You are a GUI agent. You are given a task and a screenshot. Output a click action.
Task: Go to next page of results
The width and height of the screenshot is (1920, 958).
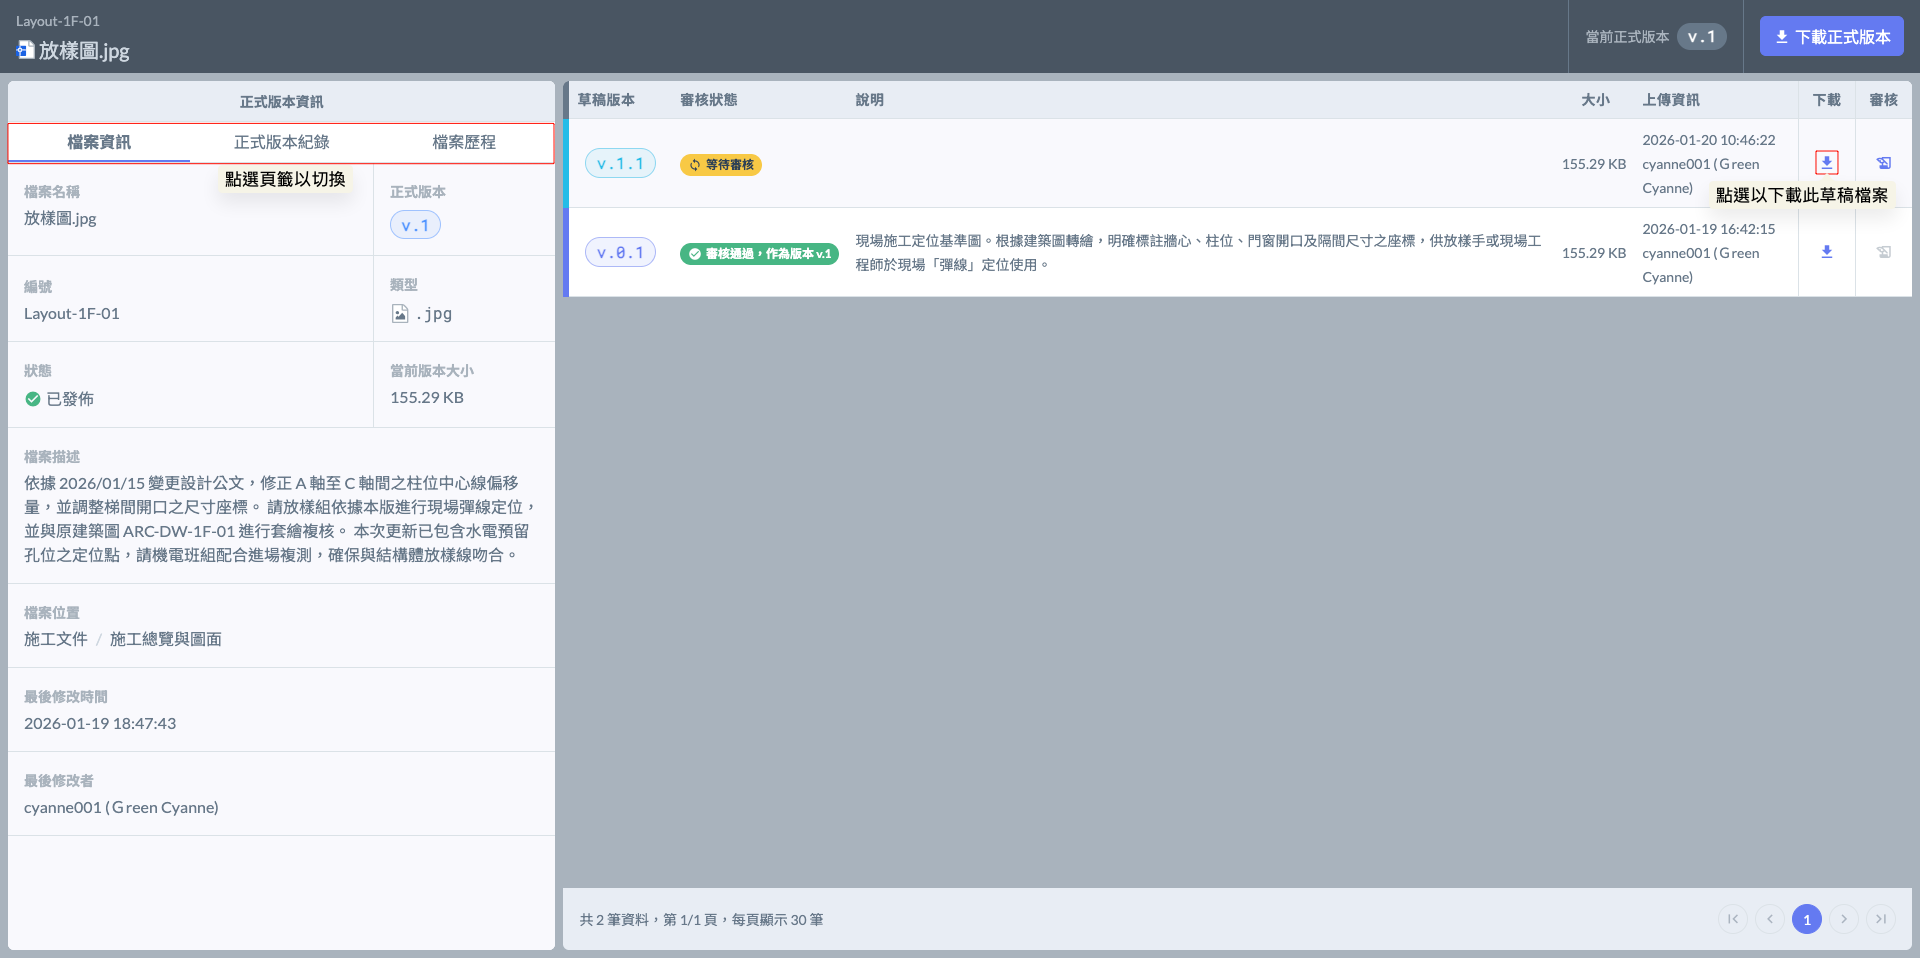coord(1844,919)
